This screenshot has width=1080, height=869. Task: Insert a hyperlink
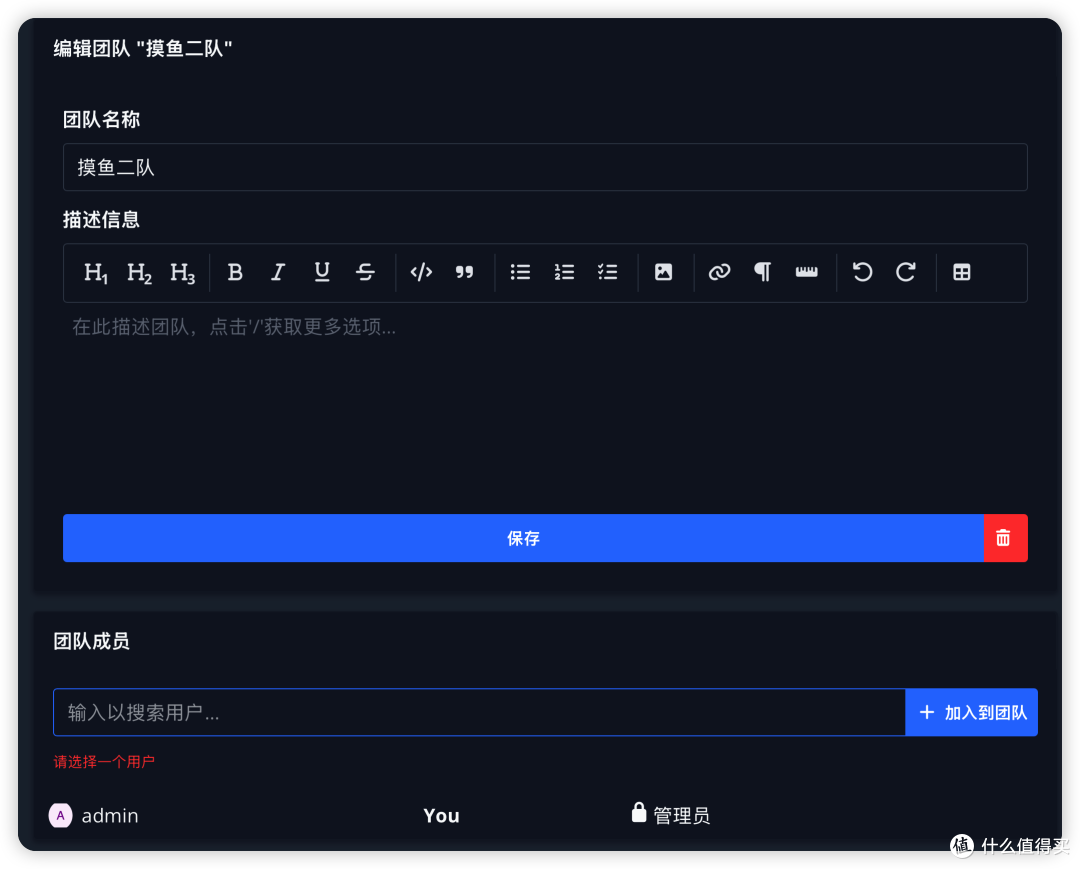click(x=719, y=273)
